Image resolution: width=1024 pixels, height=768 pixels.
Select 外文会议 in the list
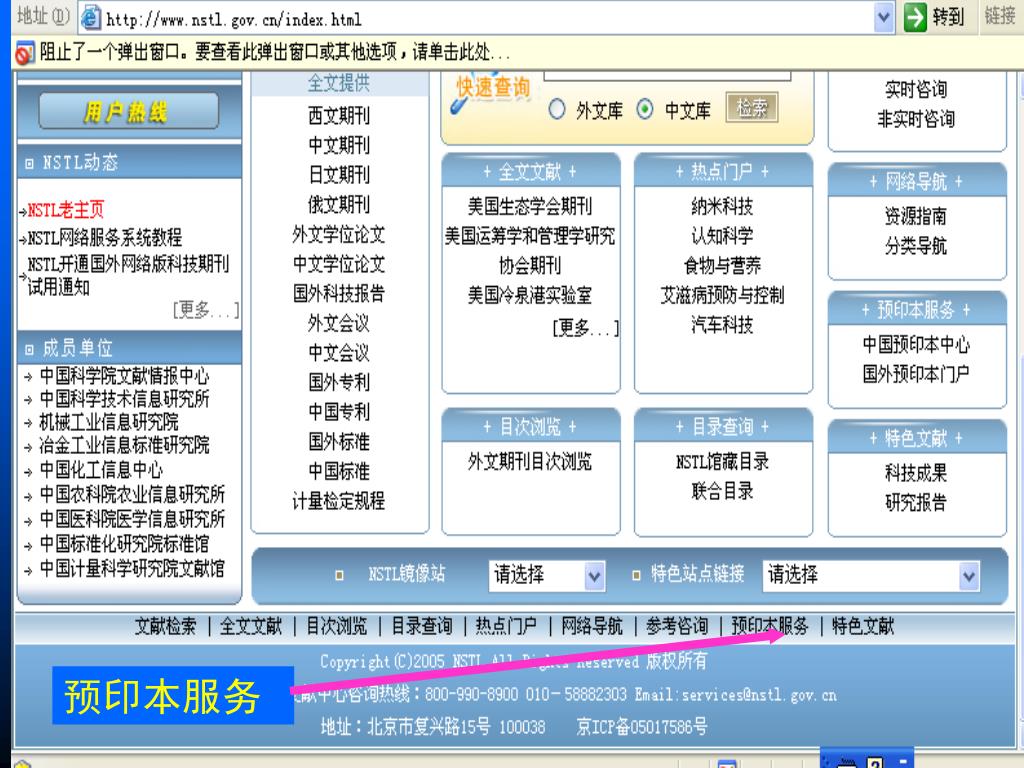(339, 323)
